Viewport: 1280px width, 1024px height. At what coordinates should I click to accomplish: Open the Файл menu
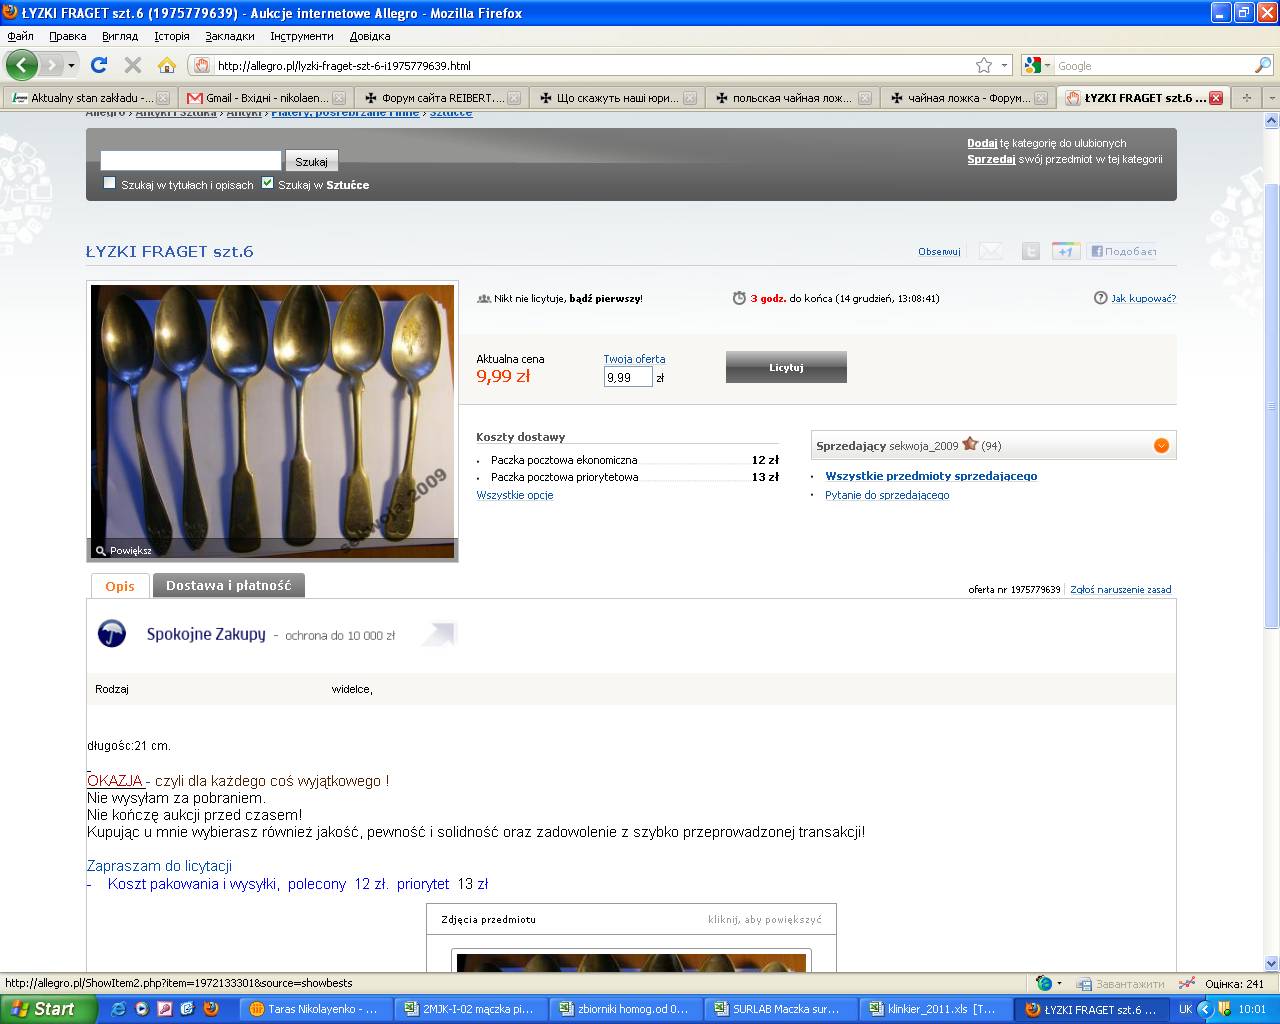pos(20,36)
